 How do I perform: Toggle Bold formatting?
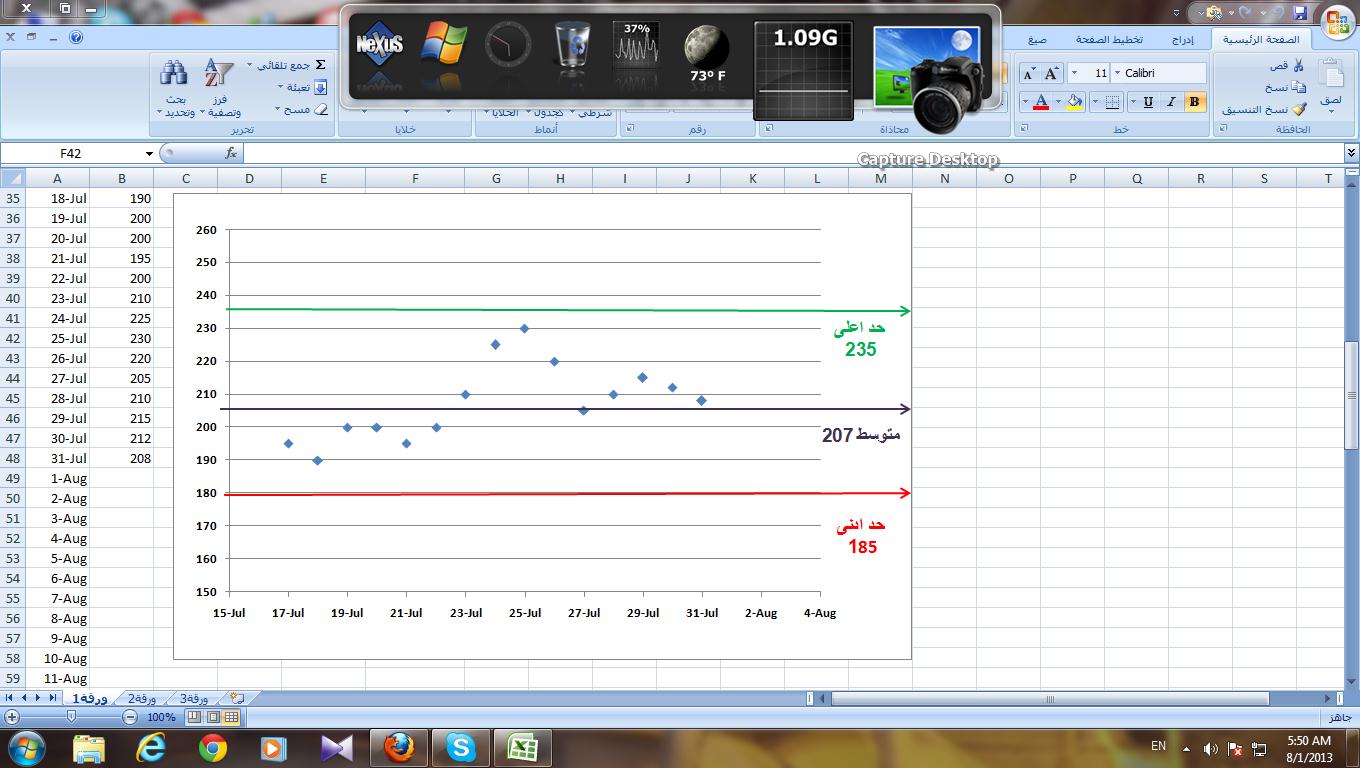click(1194, 102)
